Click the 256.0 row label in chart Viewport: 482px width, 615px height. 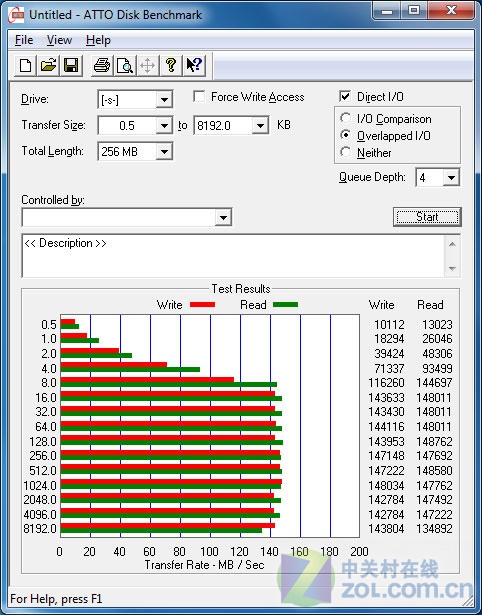43,455
